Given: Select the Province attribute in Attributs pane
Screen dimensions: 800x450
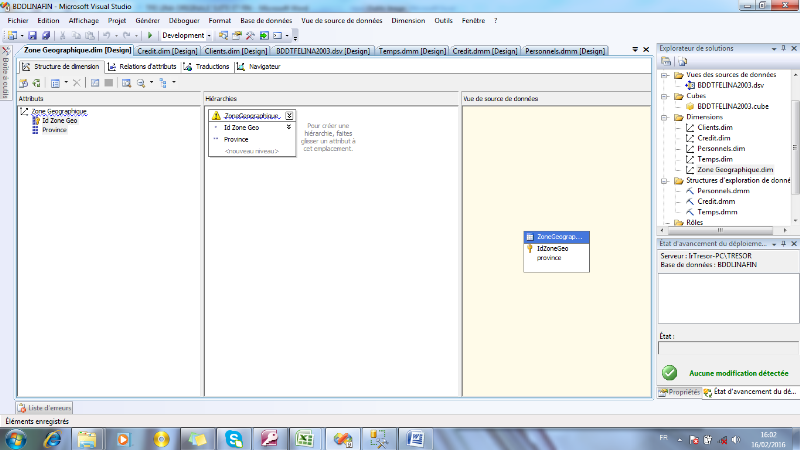Looking at the screenshot, I should (x=54, y=129).
